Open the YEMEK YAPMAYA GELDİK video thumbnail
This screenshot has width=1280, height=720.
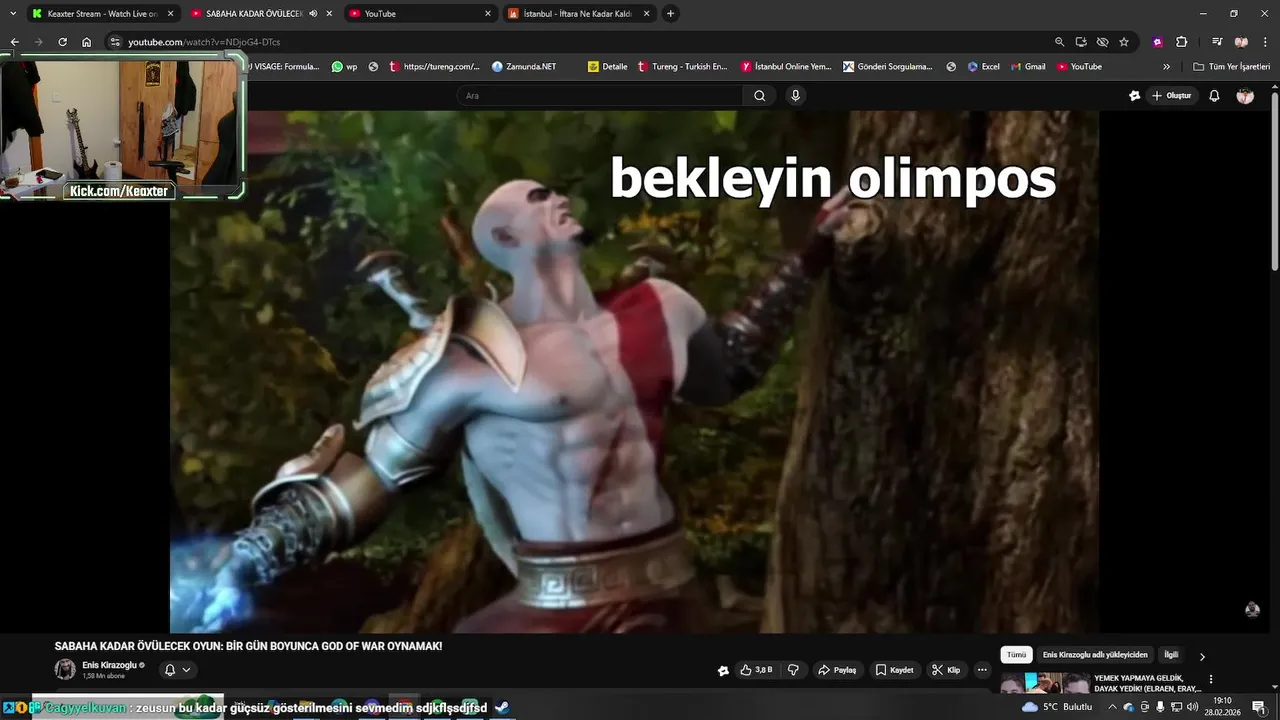(x=1045, y=684)
